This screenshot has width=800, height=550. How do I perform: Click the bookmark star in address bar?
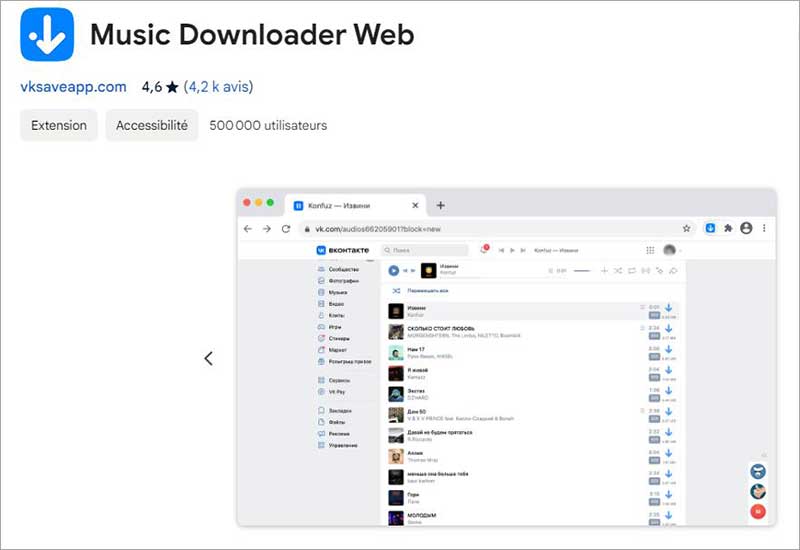(687, 229)
